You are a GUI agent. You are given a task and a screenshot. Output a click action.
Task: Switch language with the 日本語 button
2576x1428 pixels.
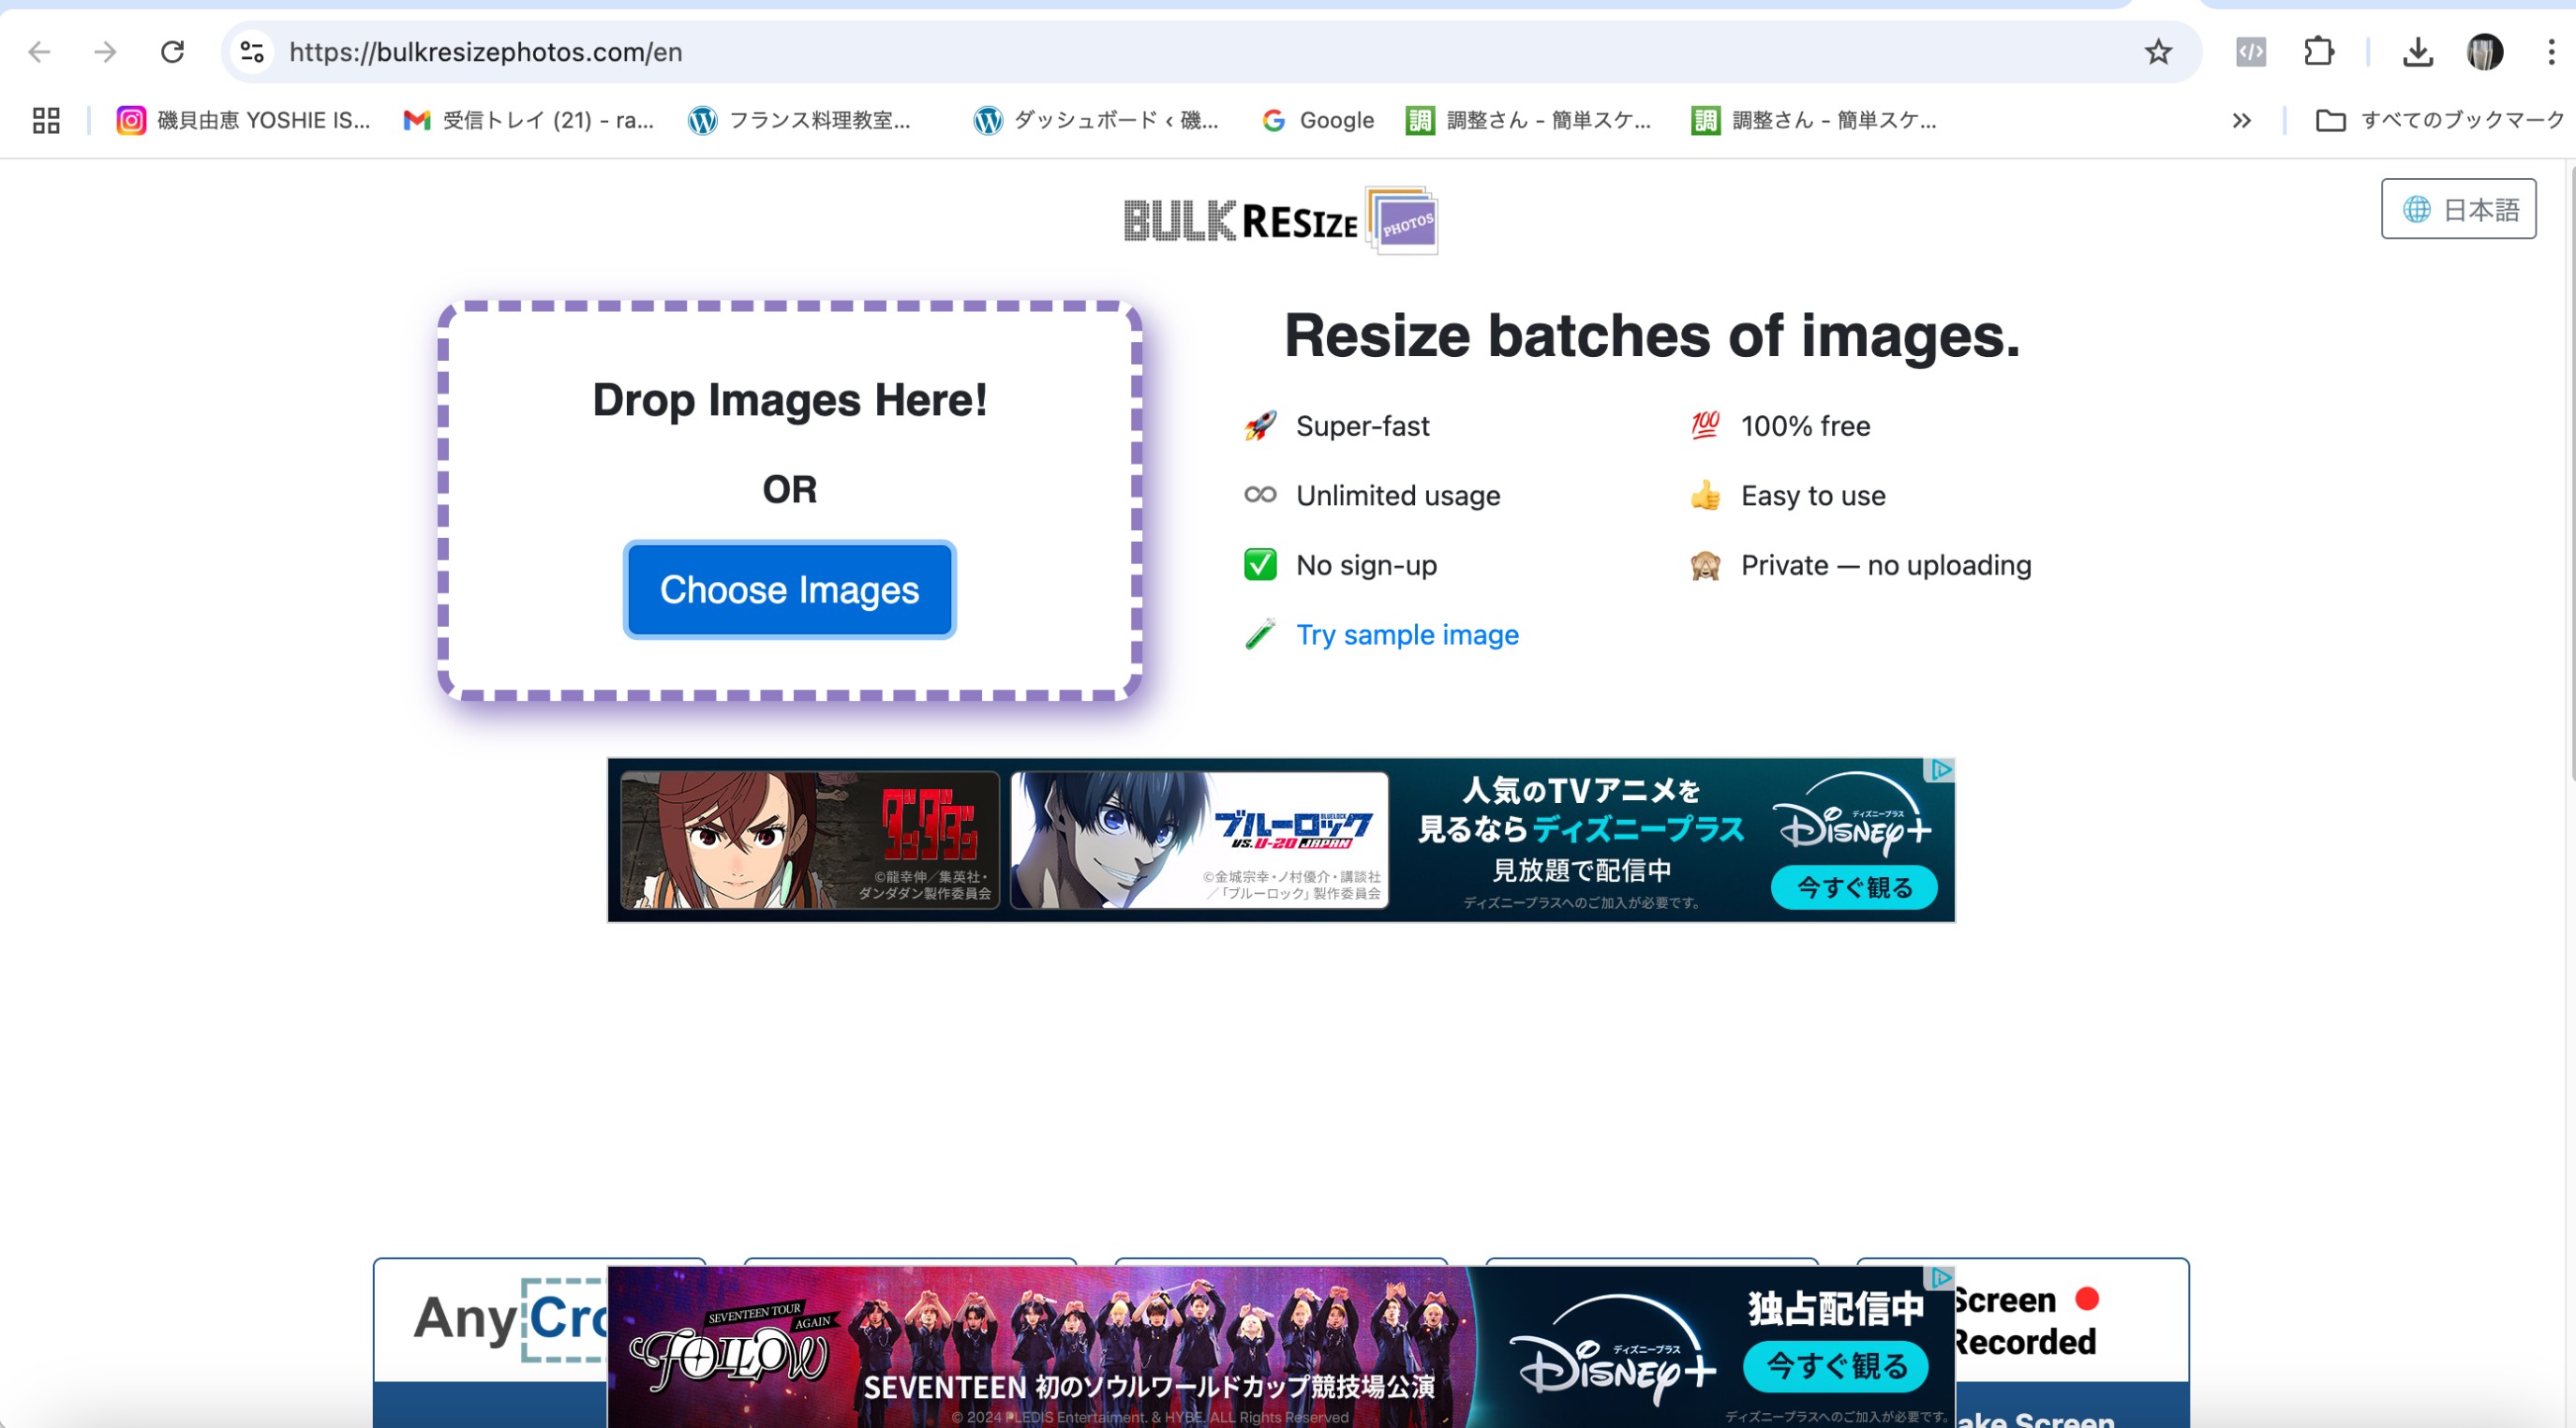coord(2458,209)
